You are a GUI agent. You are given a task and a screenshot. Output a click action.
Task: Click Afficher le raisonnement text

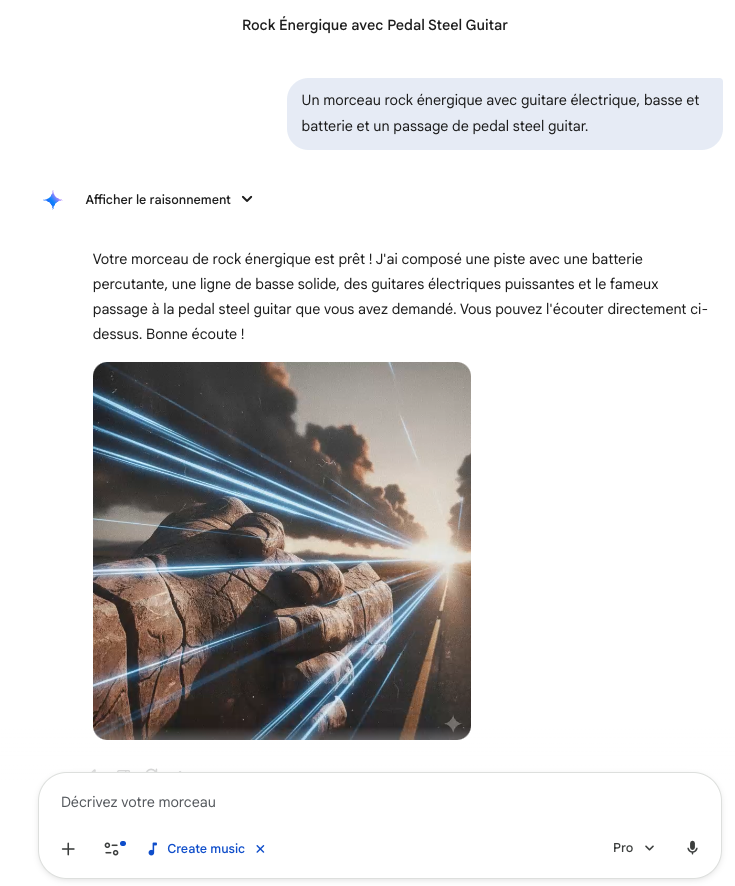pos(158,199)
